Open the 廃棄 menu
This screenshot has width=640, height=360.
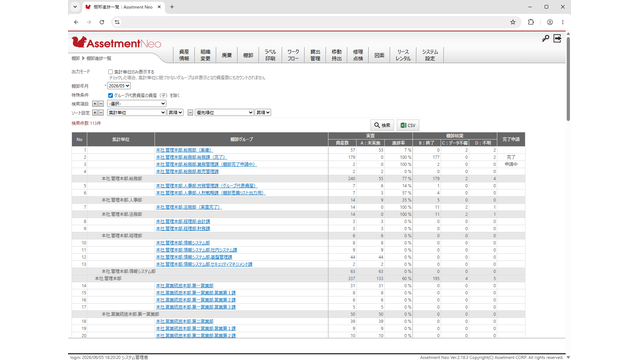click(x=227, y=55)
